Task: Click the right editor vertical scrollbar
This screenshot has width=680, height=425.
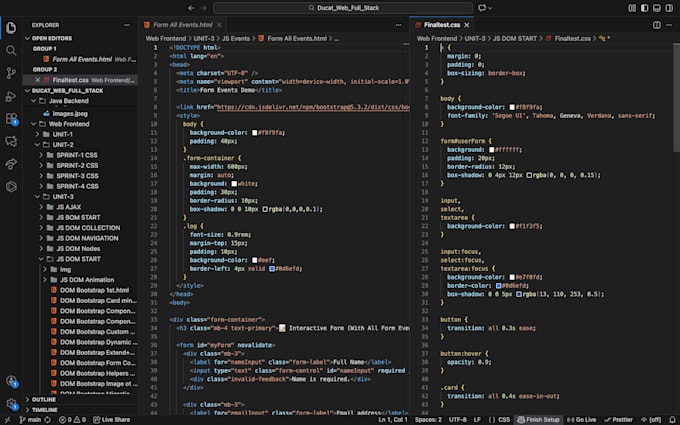Action: [x=677, y=97]
